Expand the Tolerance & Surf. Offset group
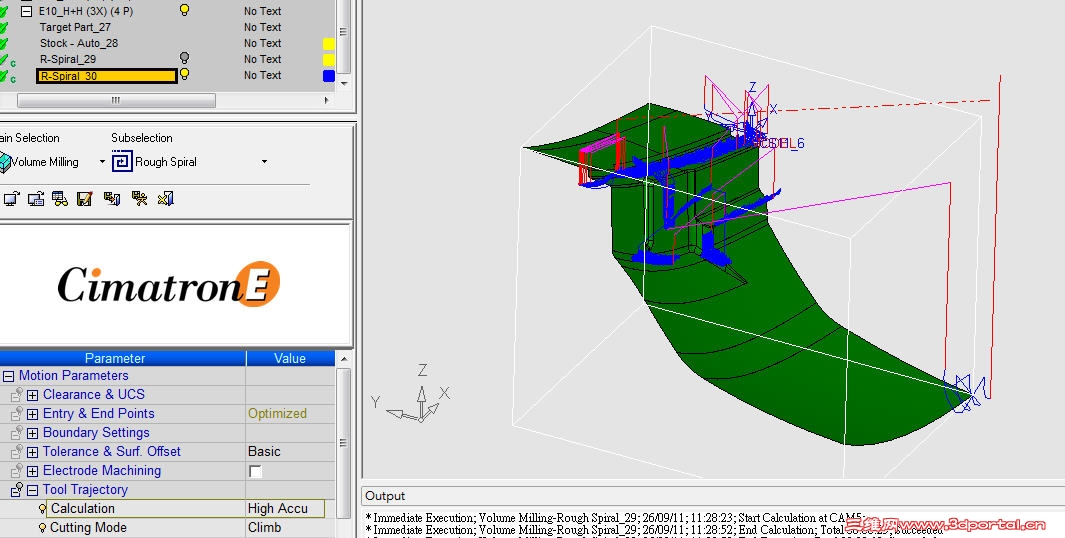Viewport: 1065px width, 538px height. [x=33, y=452]
